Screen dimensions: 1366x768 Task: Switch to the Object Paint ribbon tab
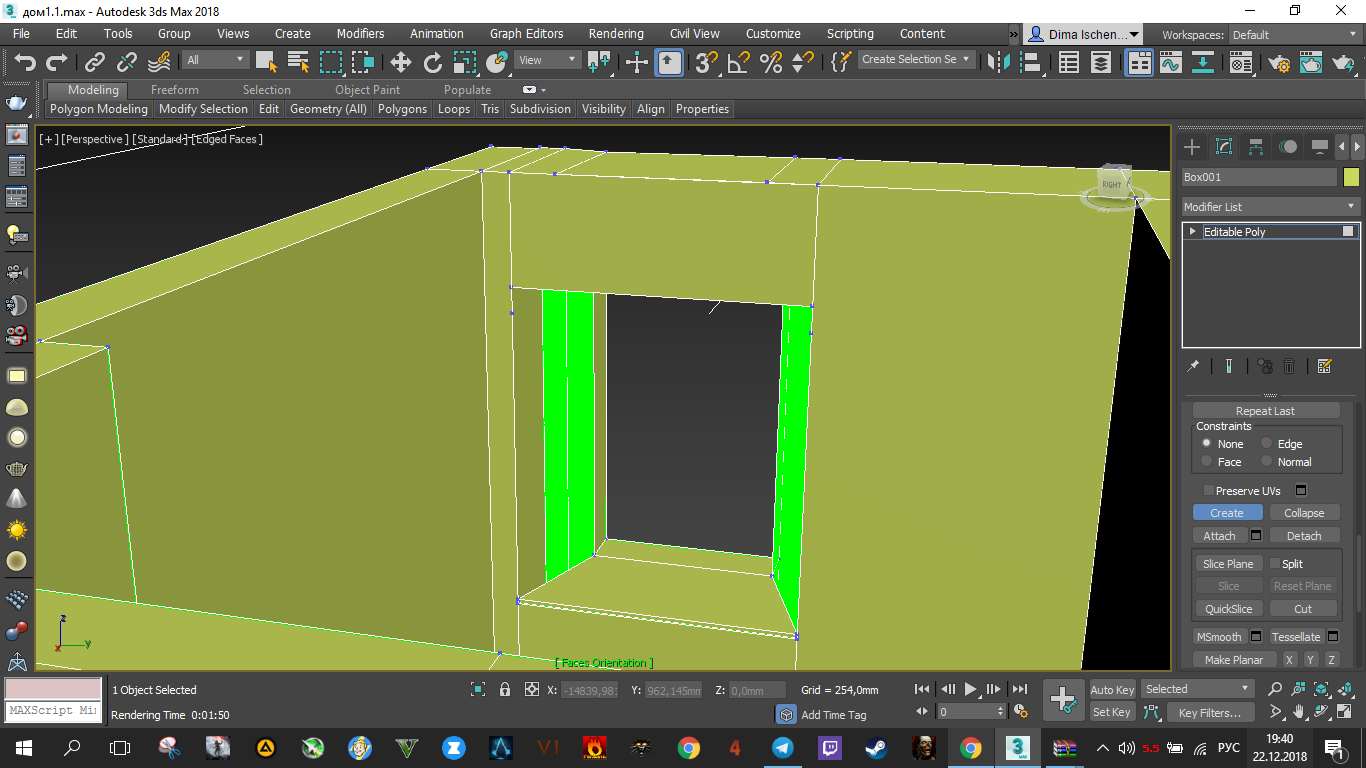(367, 90)
